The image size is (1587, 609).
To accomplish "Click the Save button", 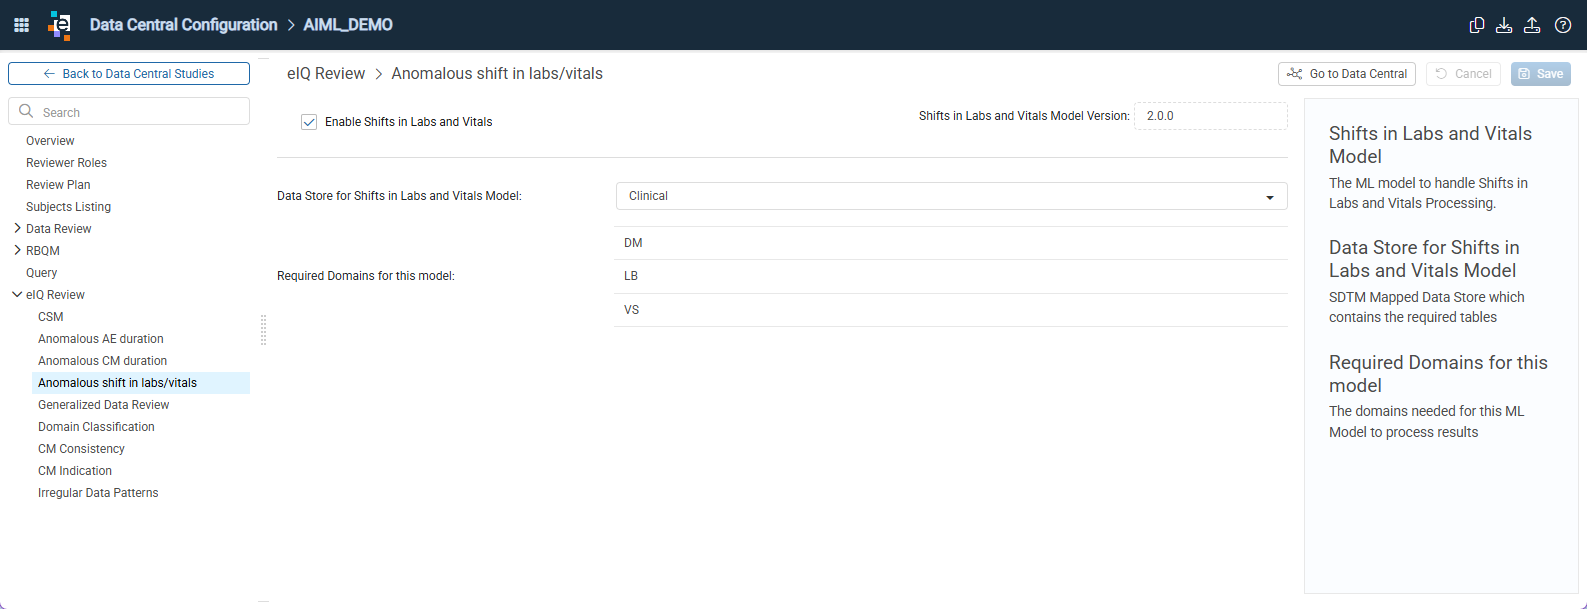I will click(1540, 74).
